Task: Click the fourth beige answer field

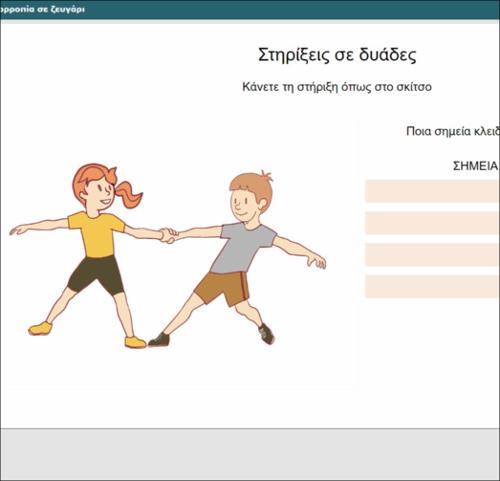Action: pos(433,286)
